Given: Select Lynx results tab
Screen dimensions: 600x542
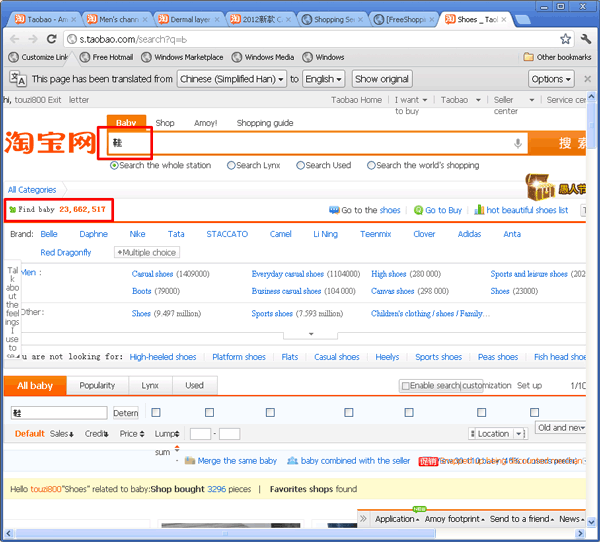Looking at the screenshot, I should pos(150,385).
